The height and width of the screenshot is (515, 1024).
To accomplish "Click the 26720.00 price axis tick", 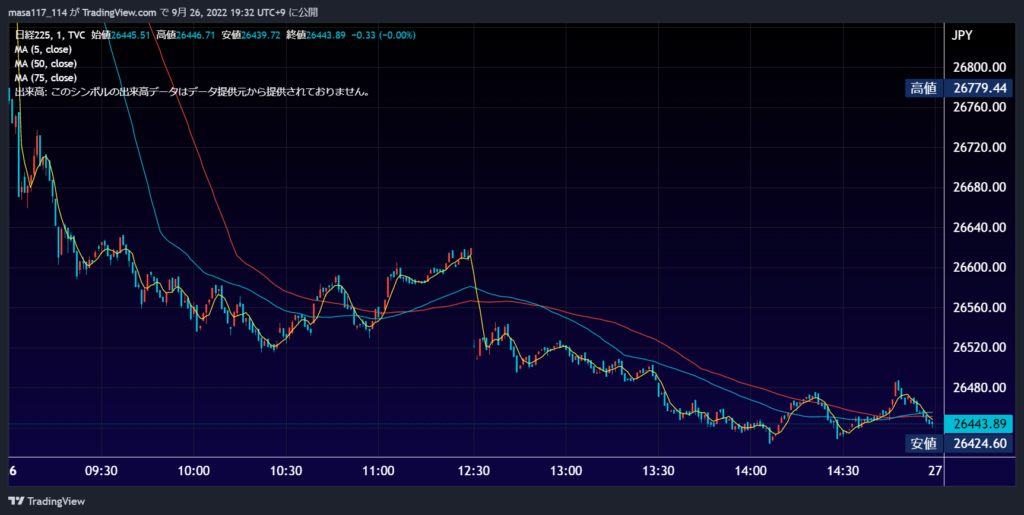I will [980, 148].
